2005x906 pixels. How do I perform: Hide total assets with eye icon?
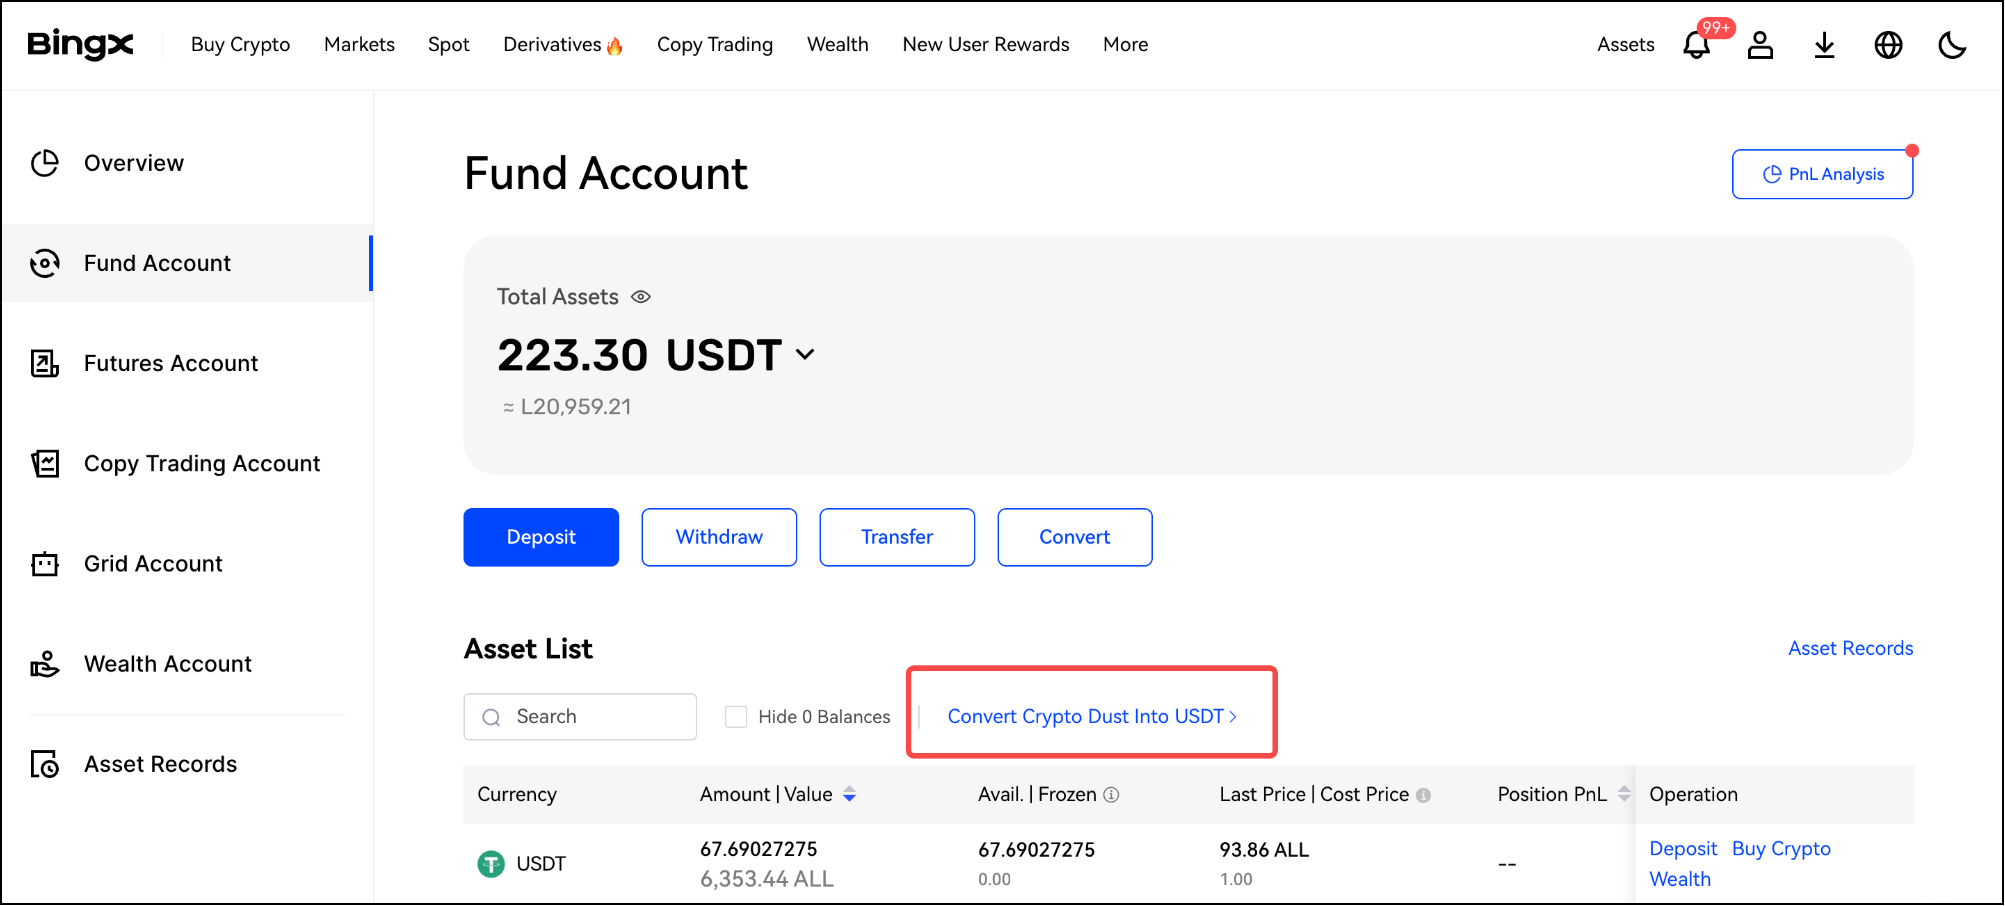[641, 297]
